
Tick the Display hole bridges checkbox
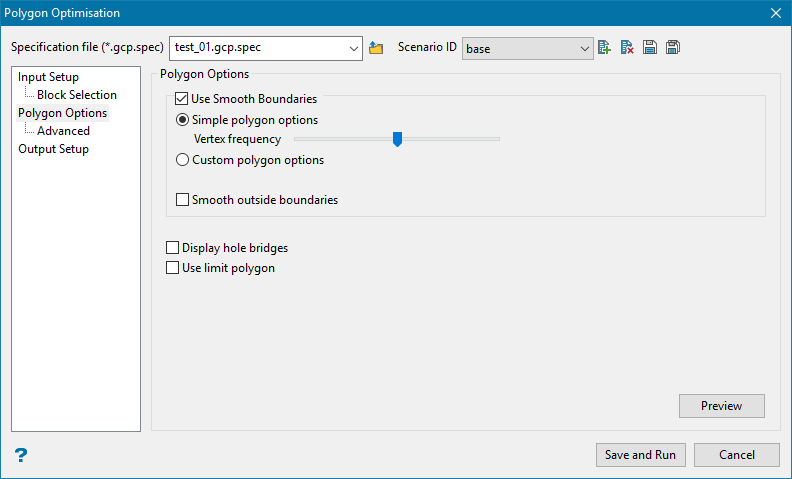click(x=172, y=248)
